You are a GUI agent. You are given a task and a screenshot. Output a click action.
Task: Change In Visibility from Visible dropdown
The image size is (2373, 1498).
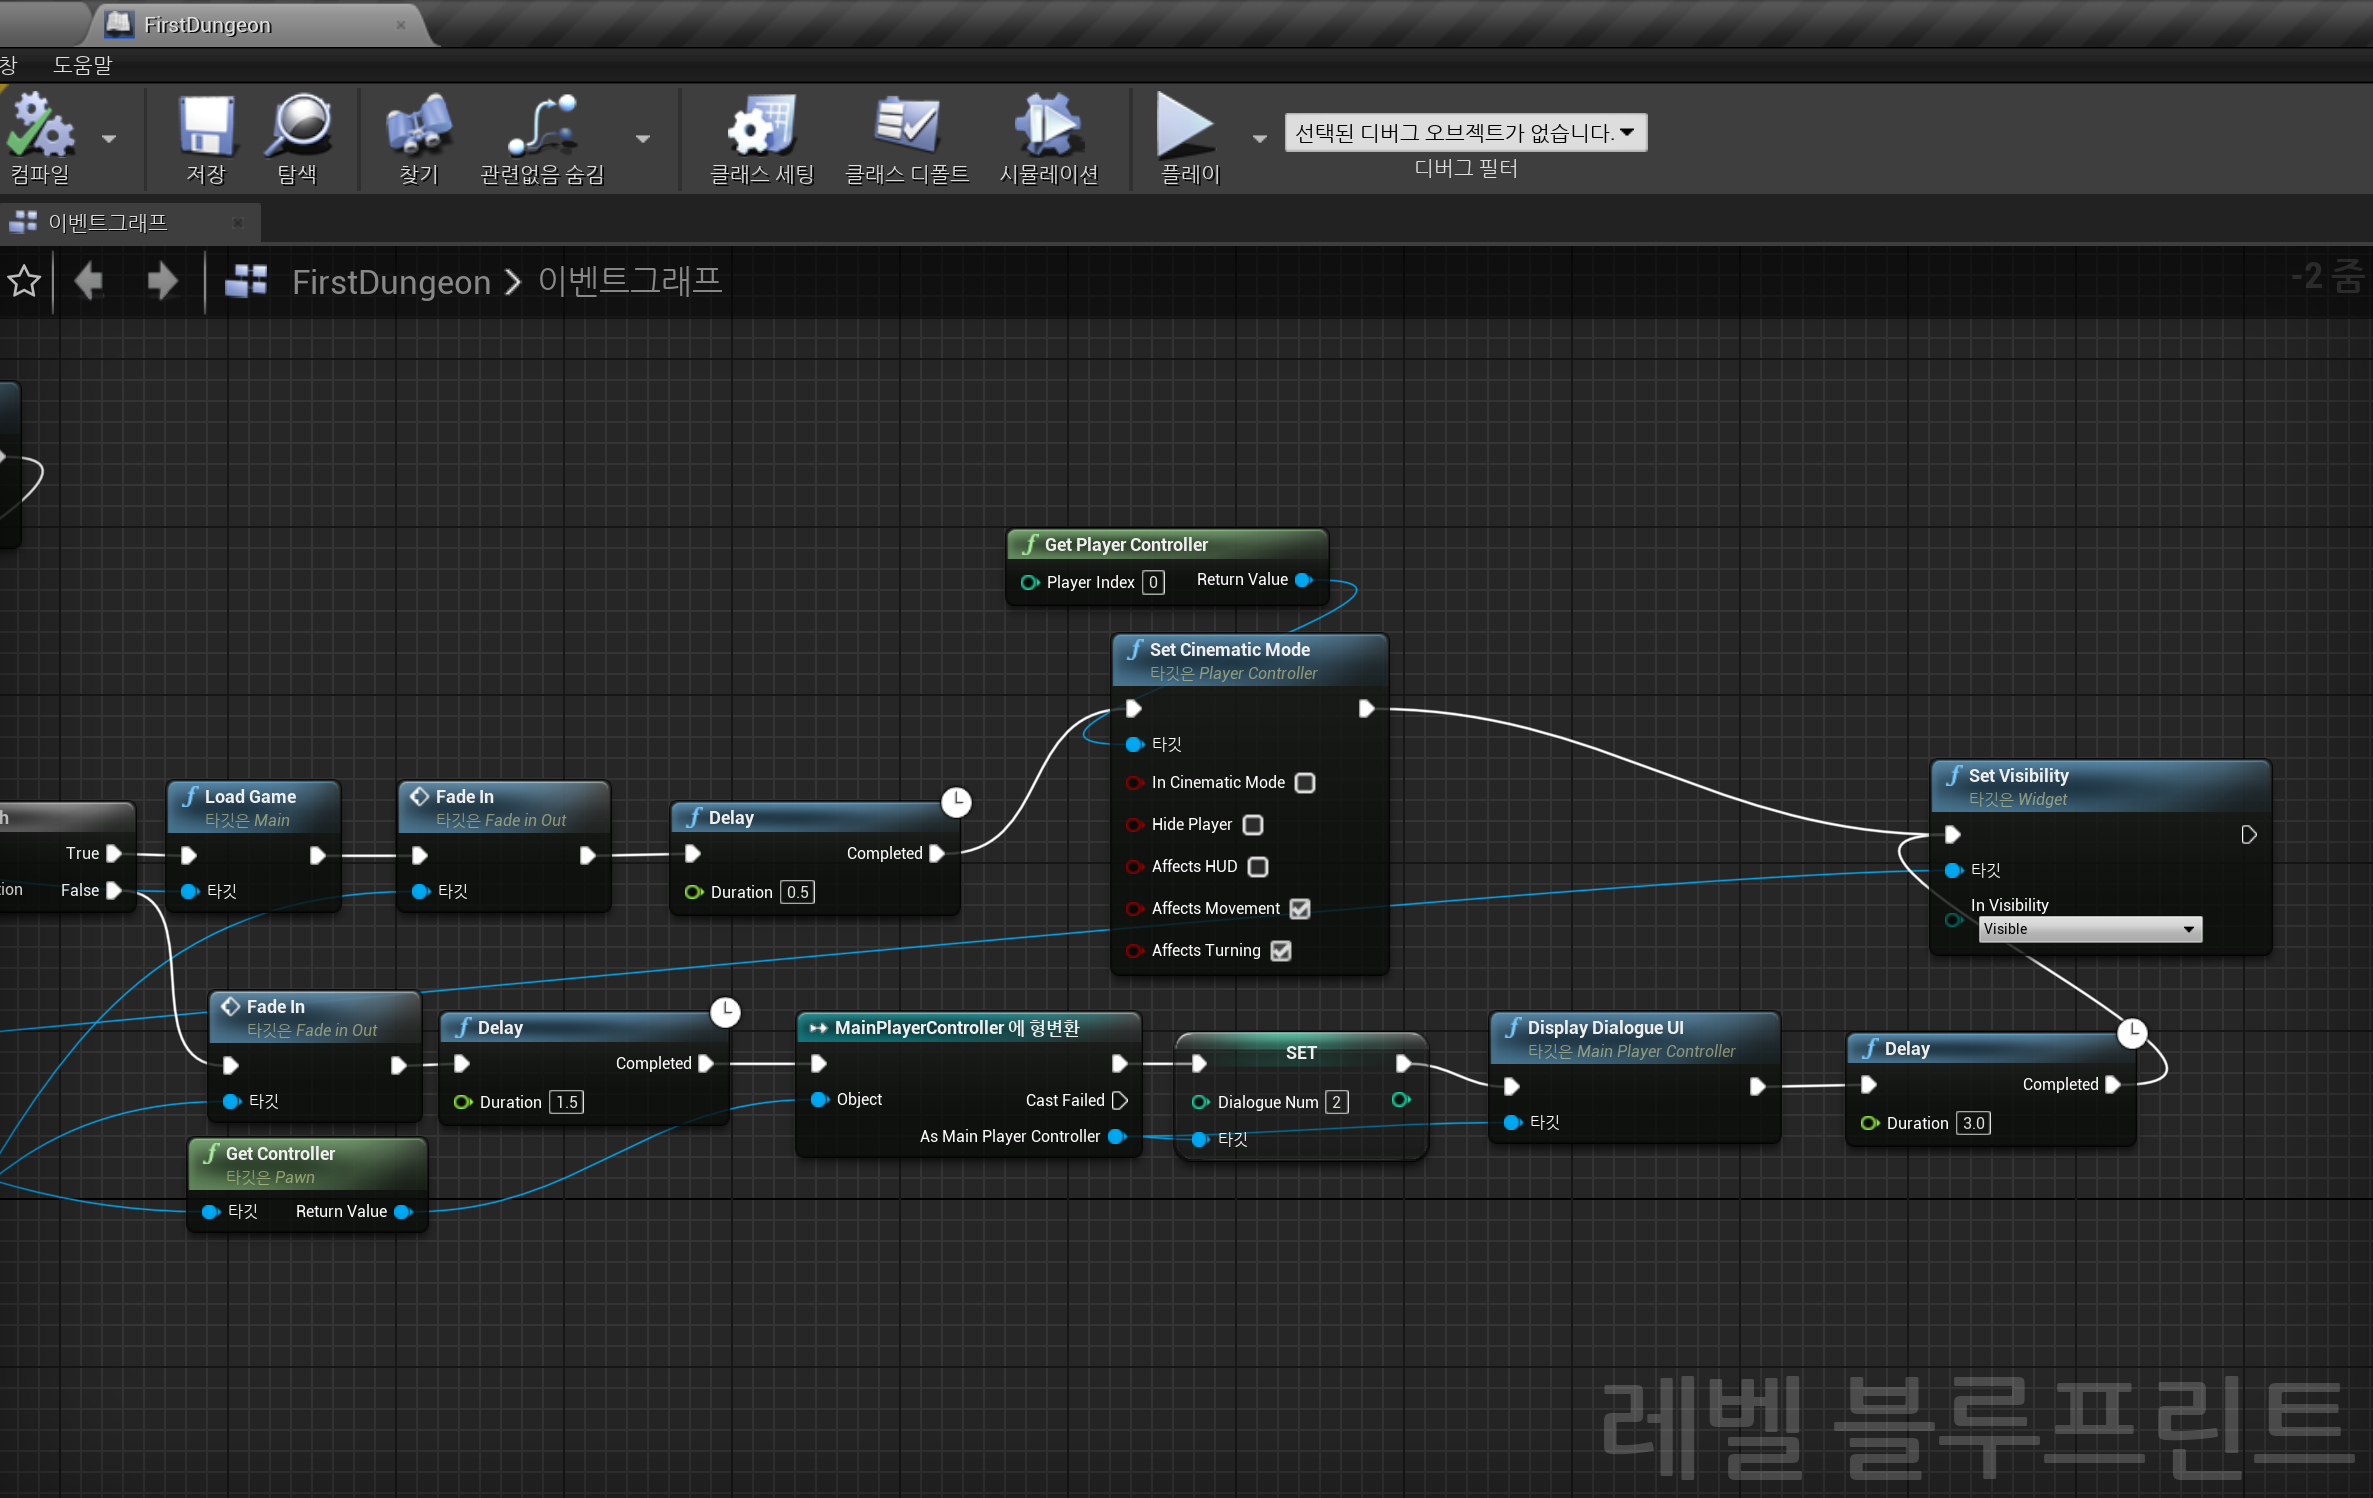pyautogui.click(x=2088, y=929)
